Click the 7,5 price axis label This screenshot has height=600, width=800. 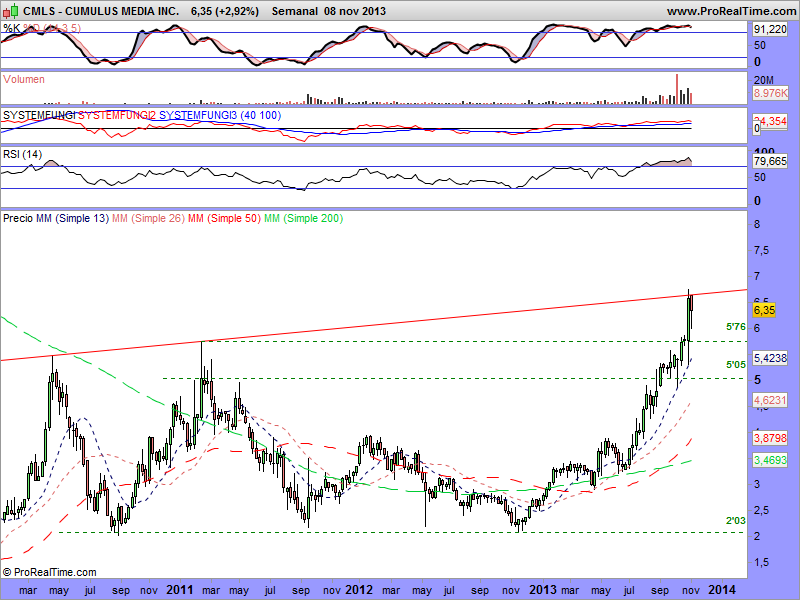[761, 250]
